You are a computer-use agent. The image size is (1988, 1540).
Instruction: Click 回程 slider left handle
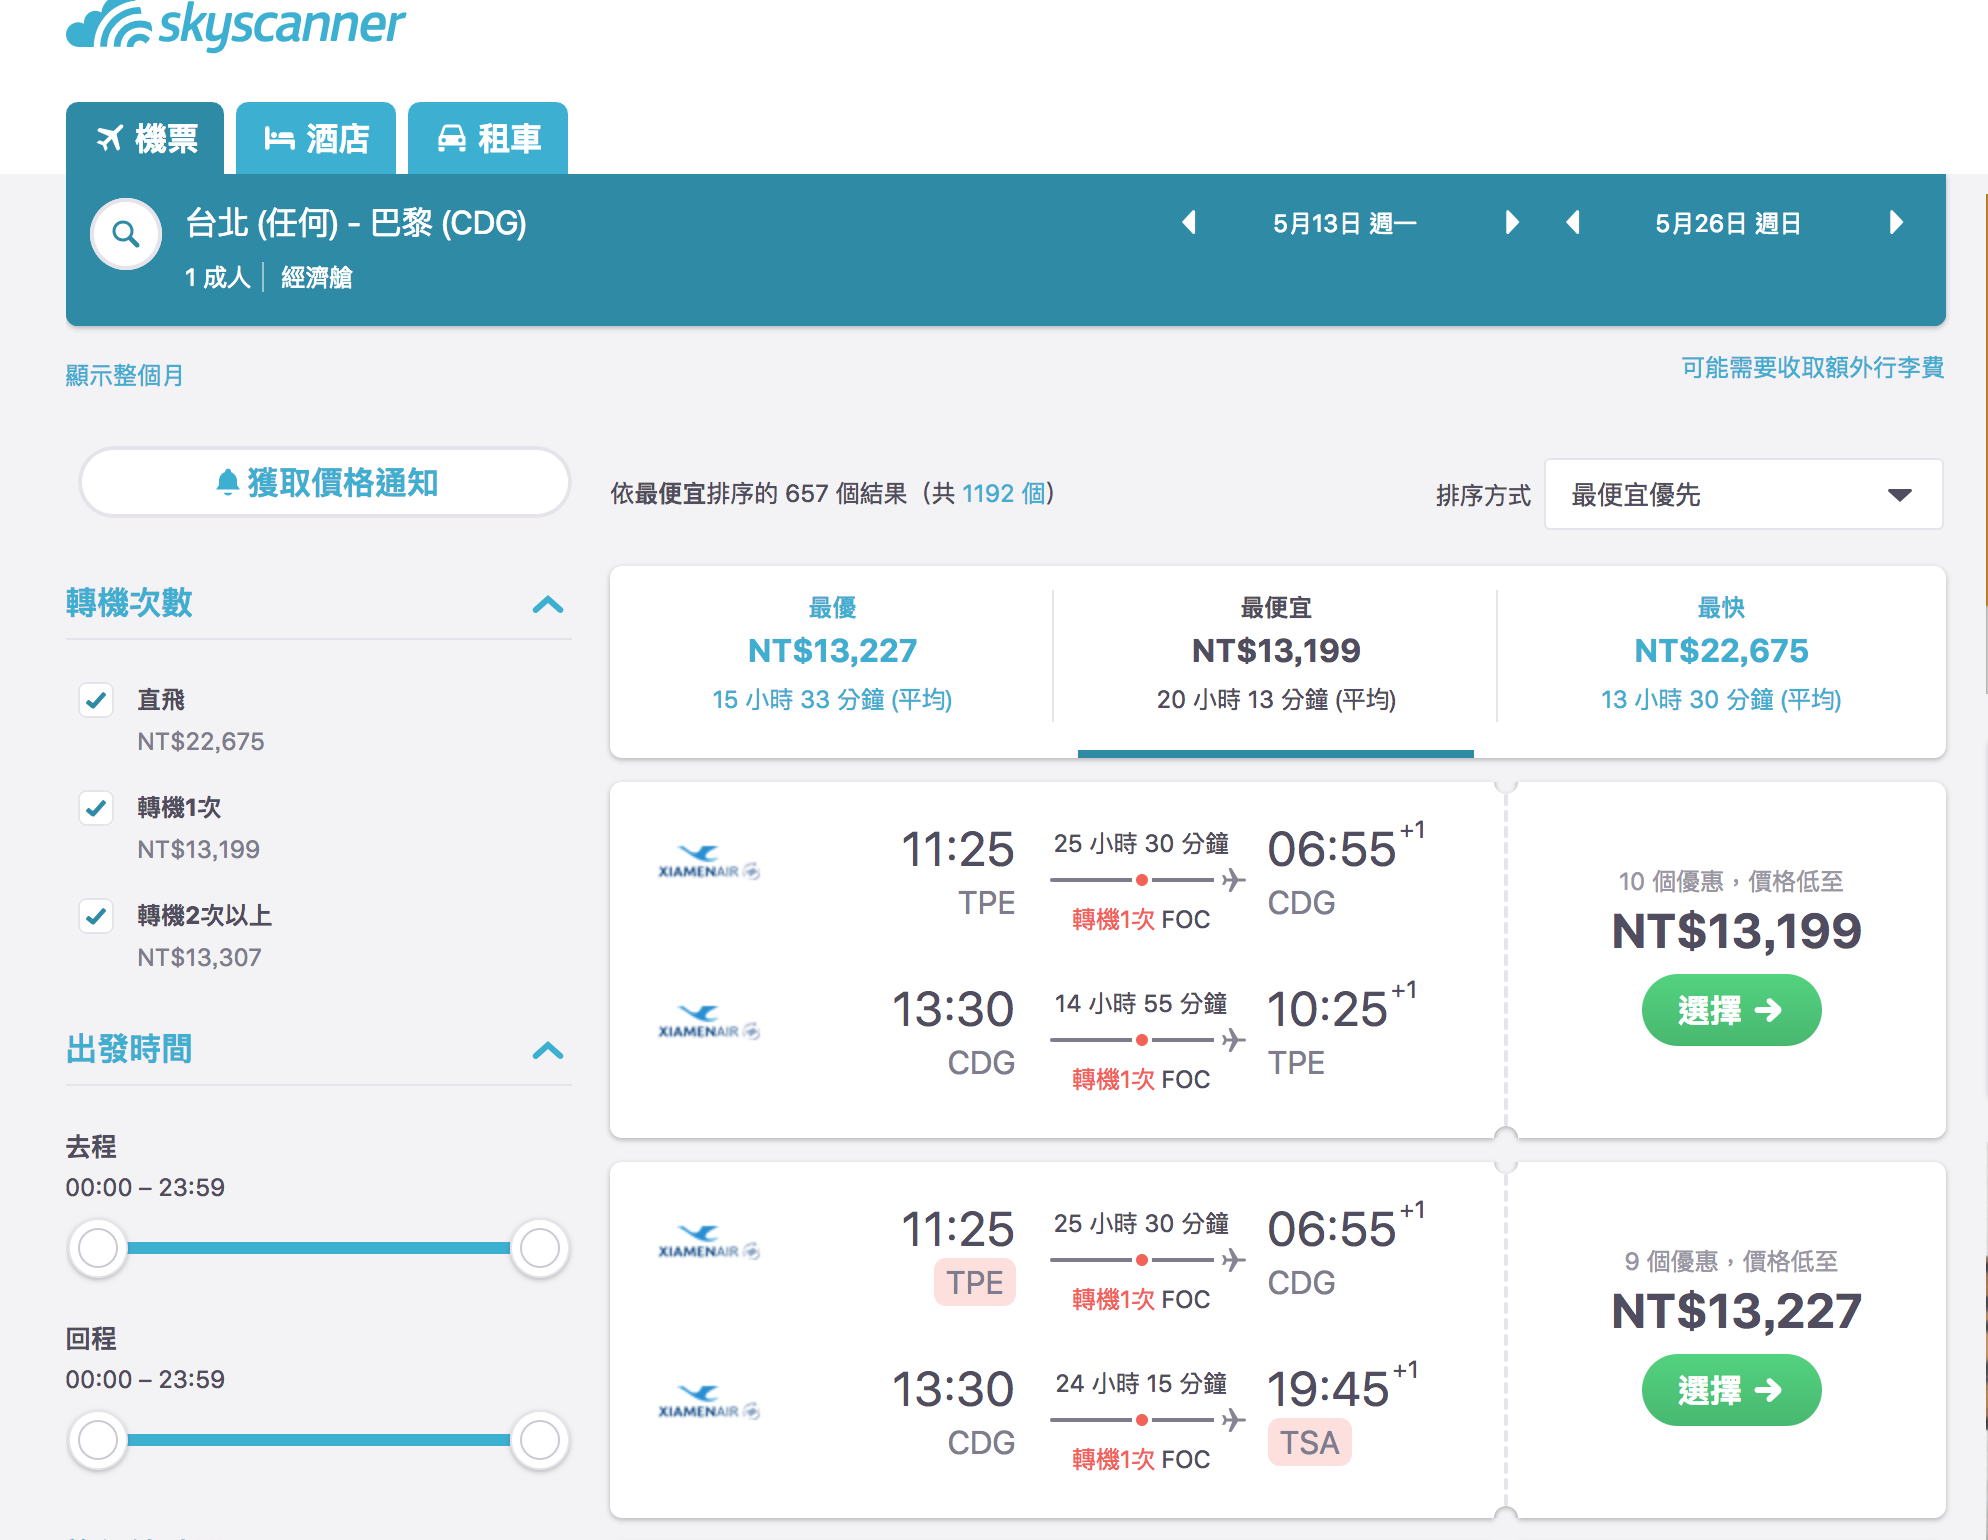tap(98, 1440)
